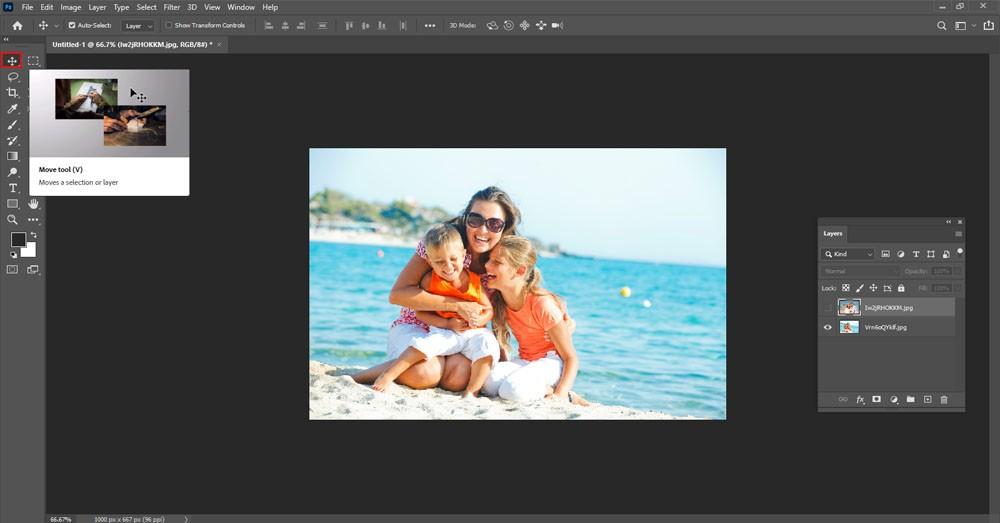
Task: Open the Filter menu
Action: (172, 7)
